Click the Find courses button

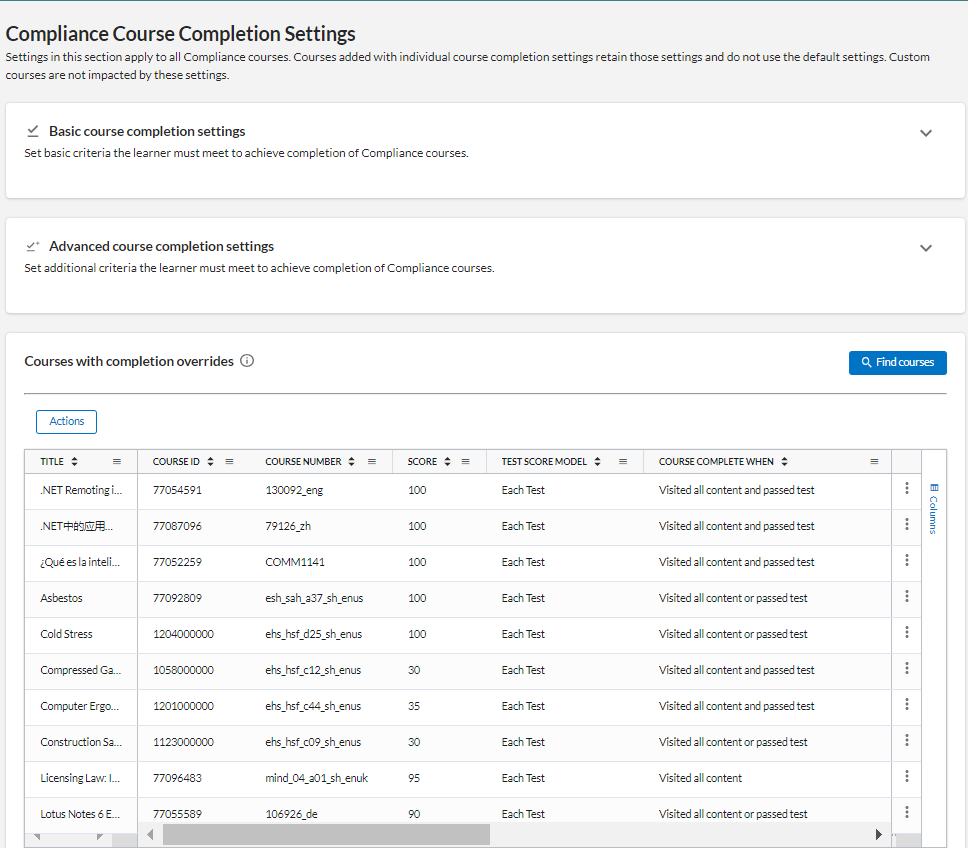(x=897, y=363)
